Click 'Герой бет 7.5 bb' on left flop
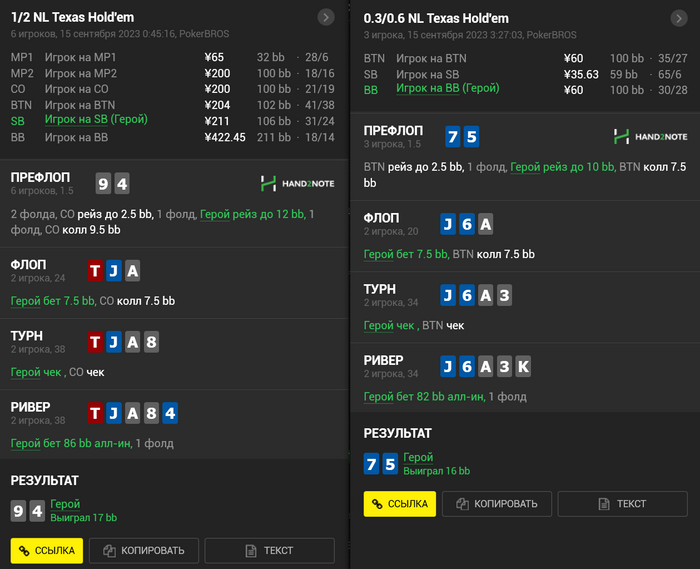The height and width of the screenshot is (569, 700). pyautogui.click(x=53, y=301)
